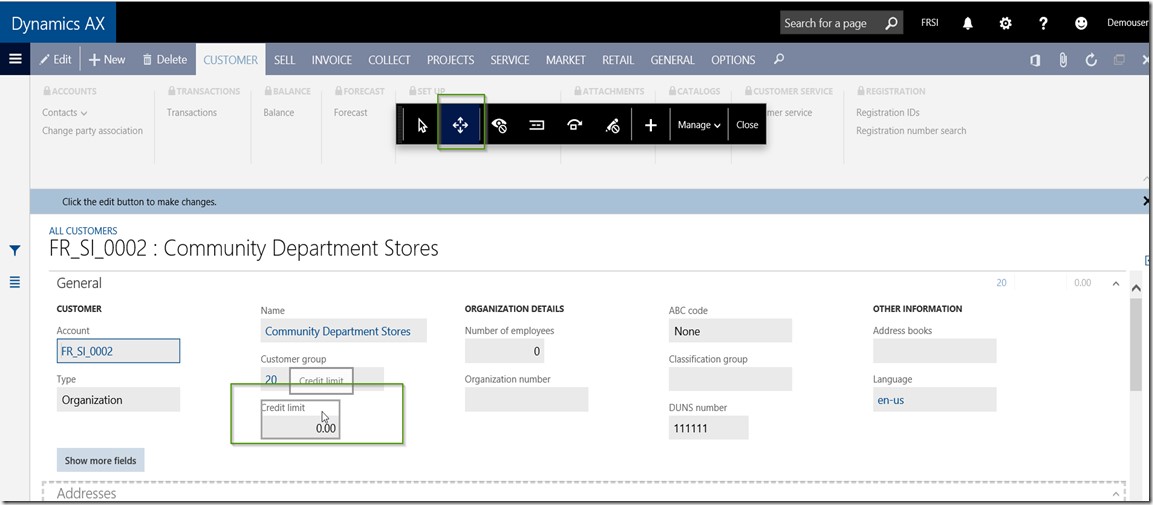Open the filter funnel pane

pos(15,251)
